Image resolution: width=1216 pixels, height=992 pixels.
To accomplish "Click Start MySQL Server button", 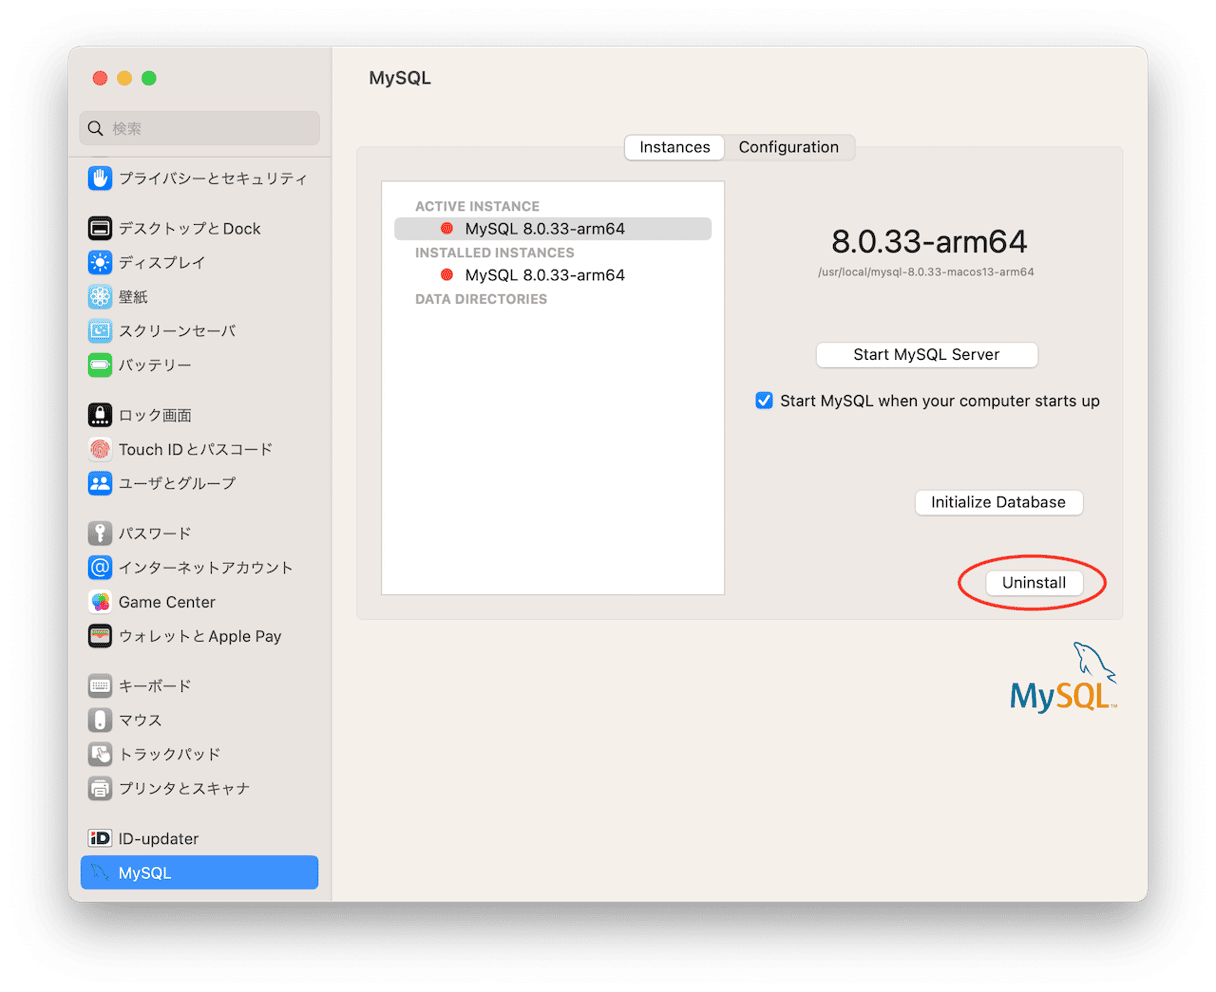I will tap(927, 354).
